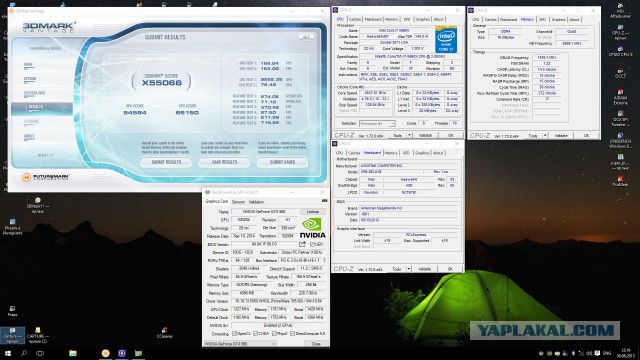Open GPU selector dropdown in GPU-Z
Image resolution: width=640 pixels, height=360 pixels.
pos(240,344)
